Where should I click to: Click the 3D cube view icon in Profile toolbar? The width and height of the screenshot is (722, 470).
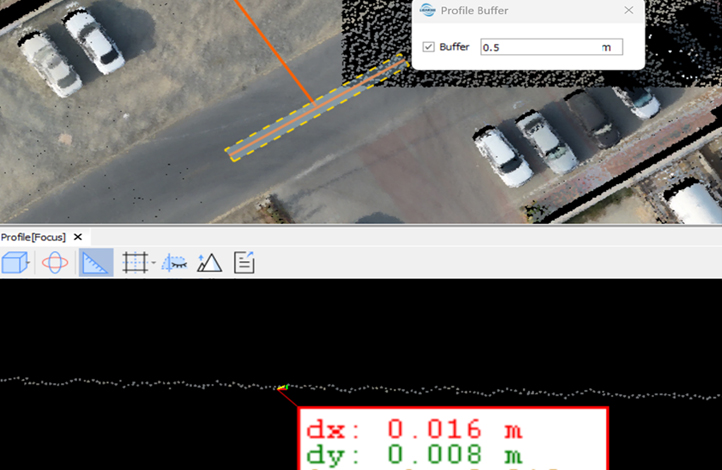click(15, 263)
